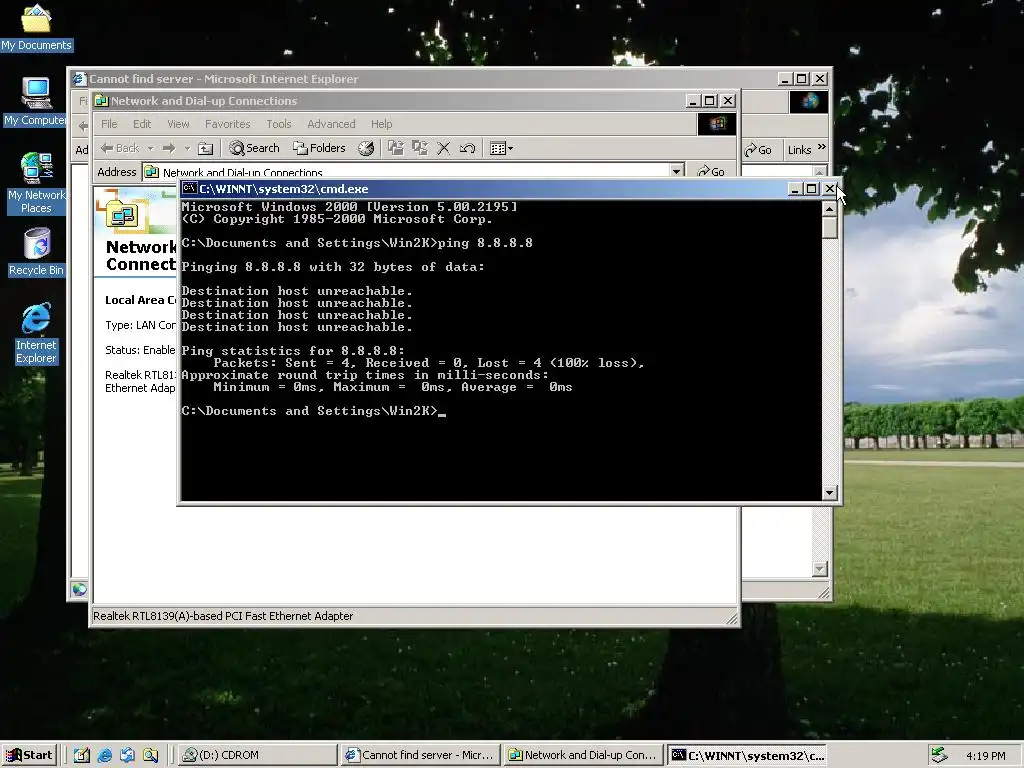This screenshot has width=1024, height=768.
Task: Launch Outlook Express from quick launch
Action: point(127,755)
